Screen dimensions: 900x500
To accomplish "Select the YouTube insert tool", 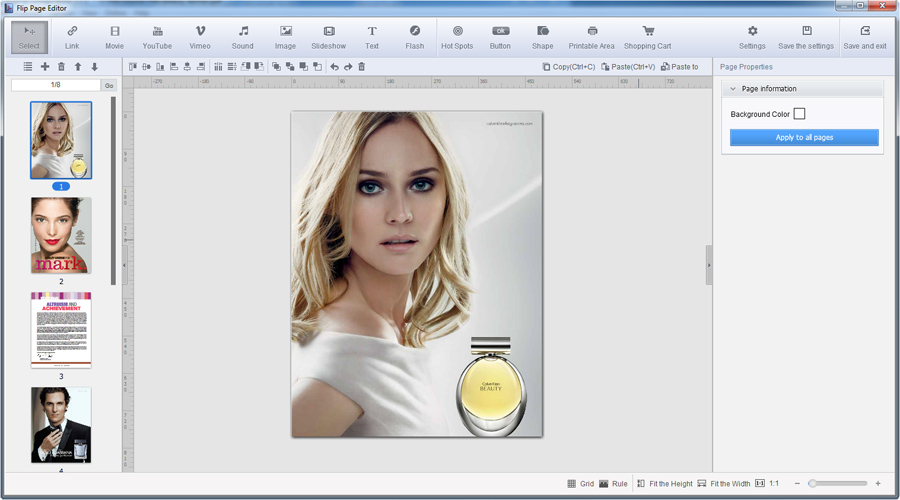I will [157, 37].
